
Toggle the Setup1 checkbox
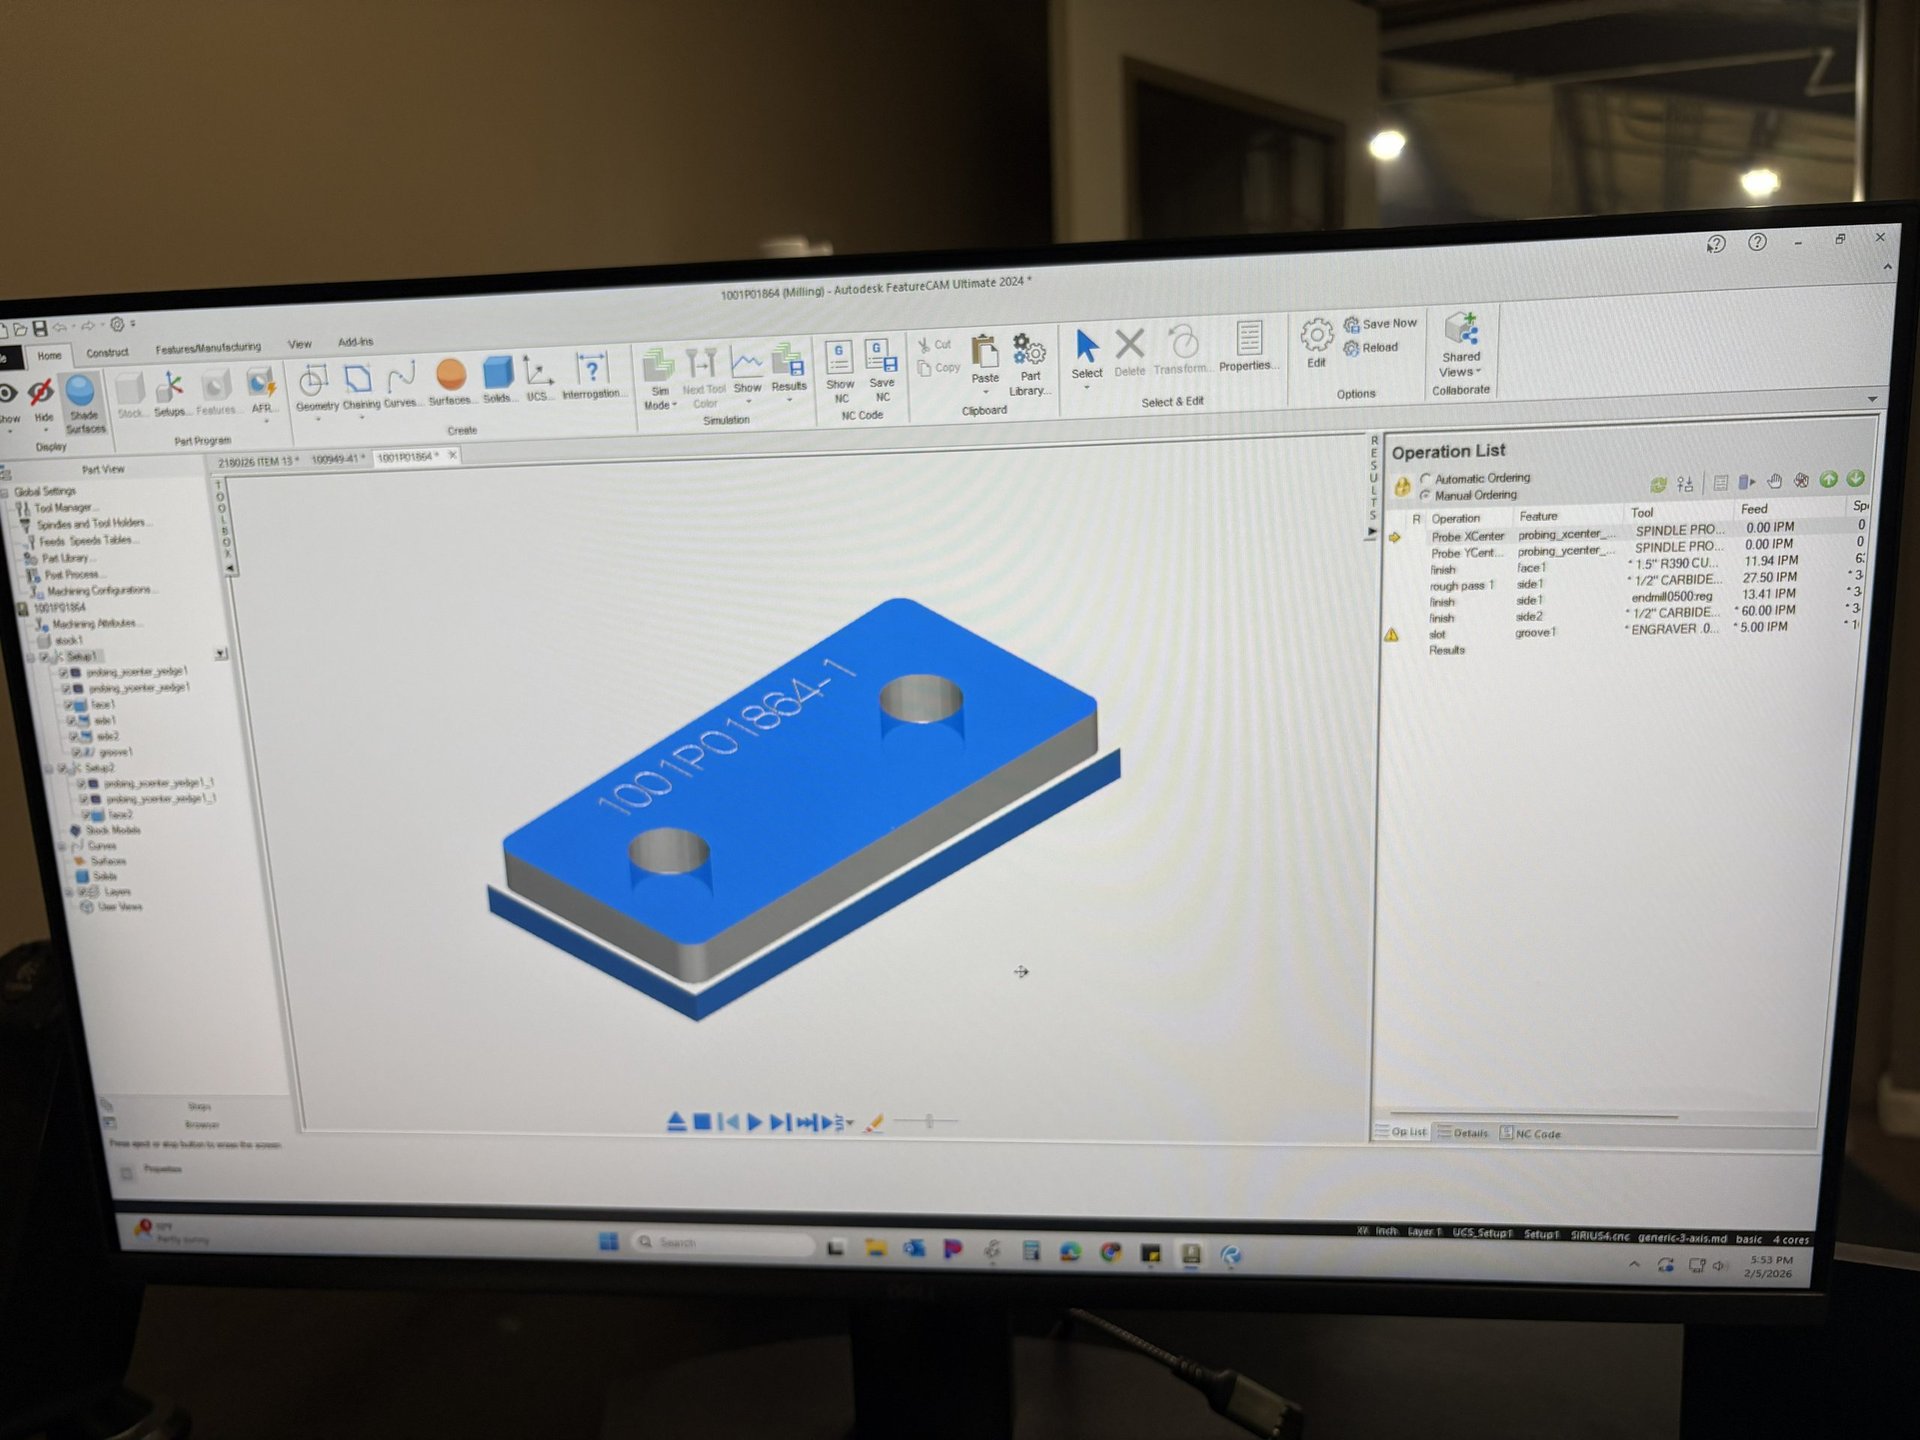(x=44, y=657)
